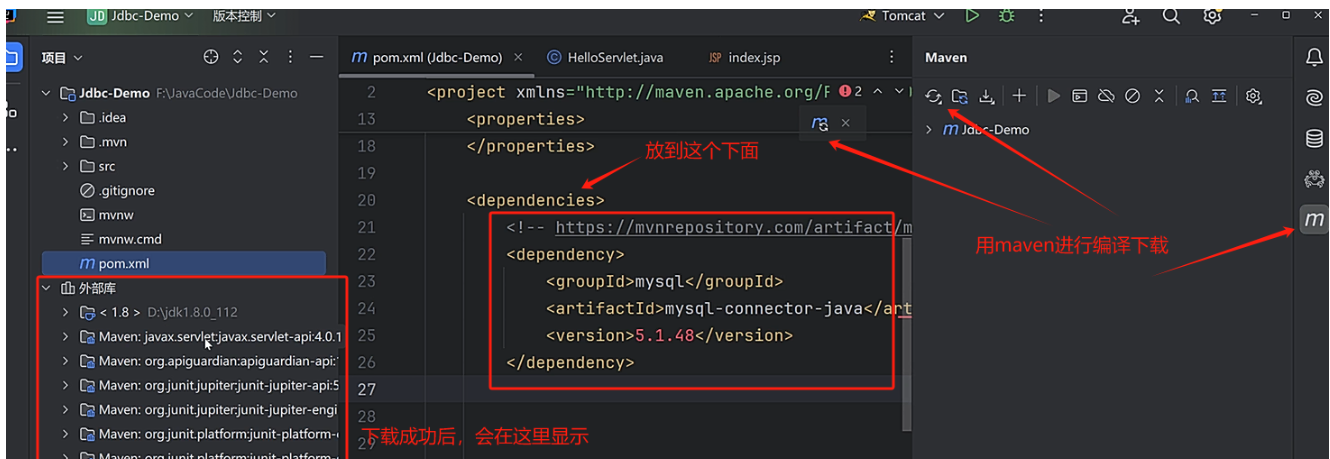Open more run actions next to debug
The height and width of the screenshot is (459, 1330).
[x=1041, y=16]
